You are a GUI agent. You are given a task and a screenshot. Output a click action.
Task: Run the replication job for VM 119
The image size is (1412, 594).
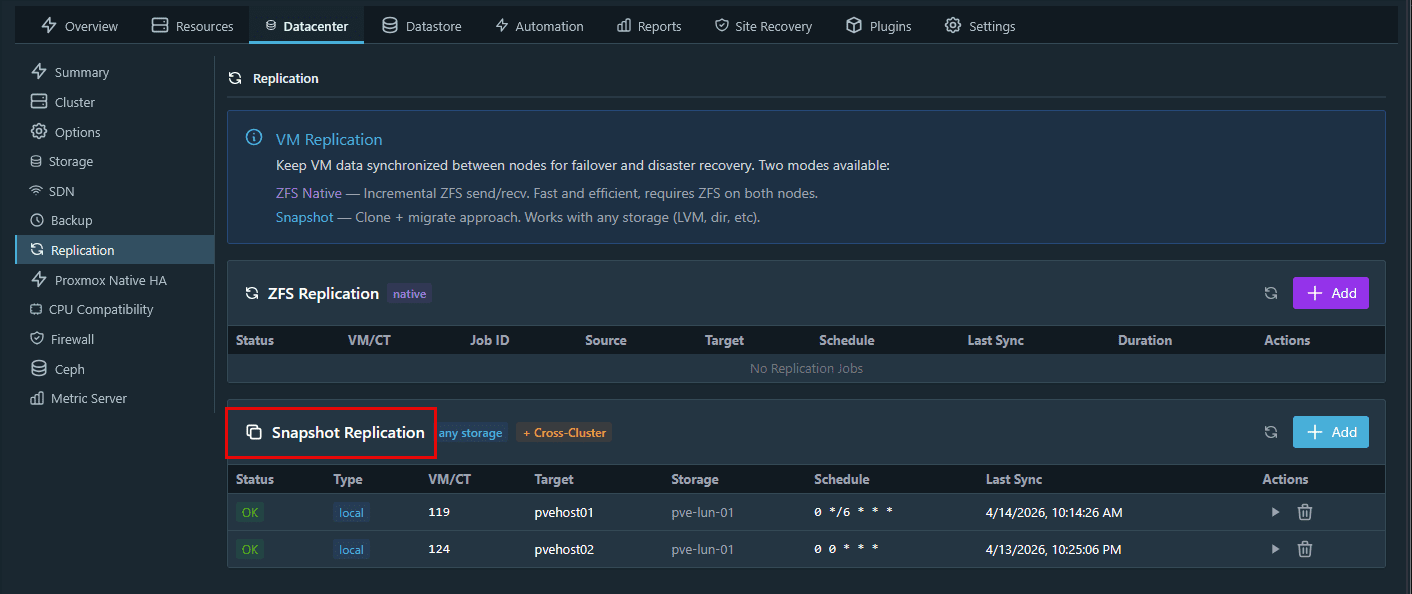(1275, 511)
